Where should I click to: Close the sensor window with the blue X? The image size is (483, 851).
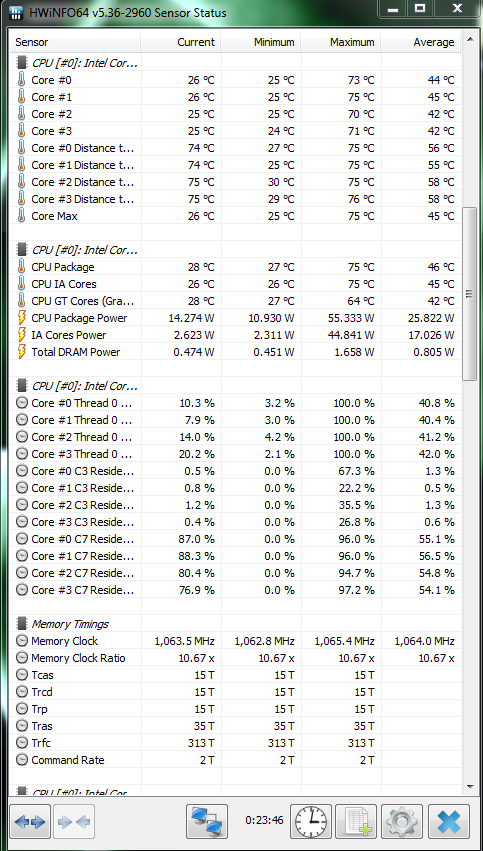[448, 822]
